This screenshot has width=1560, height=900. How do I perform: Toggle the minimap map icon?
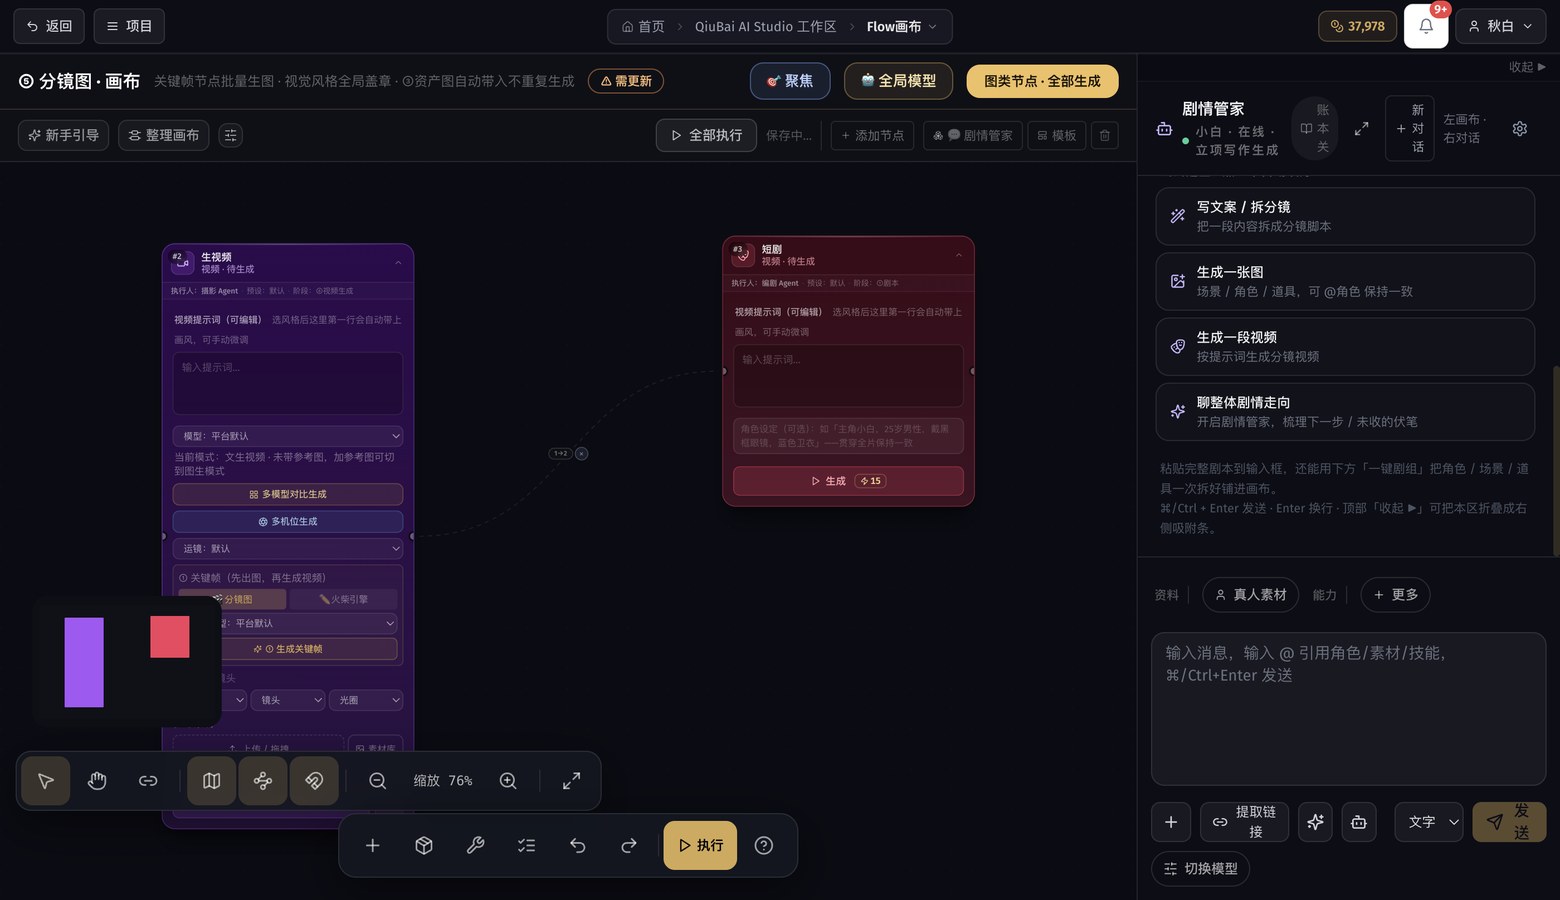(212, 781)
